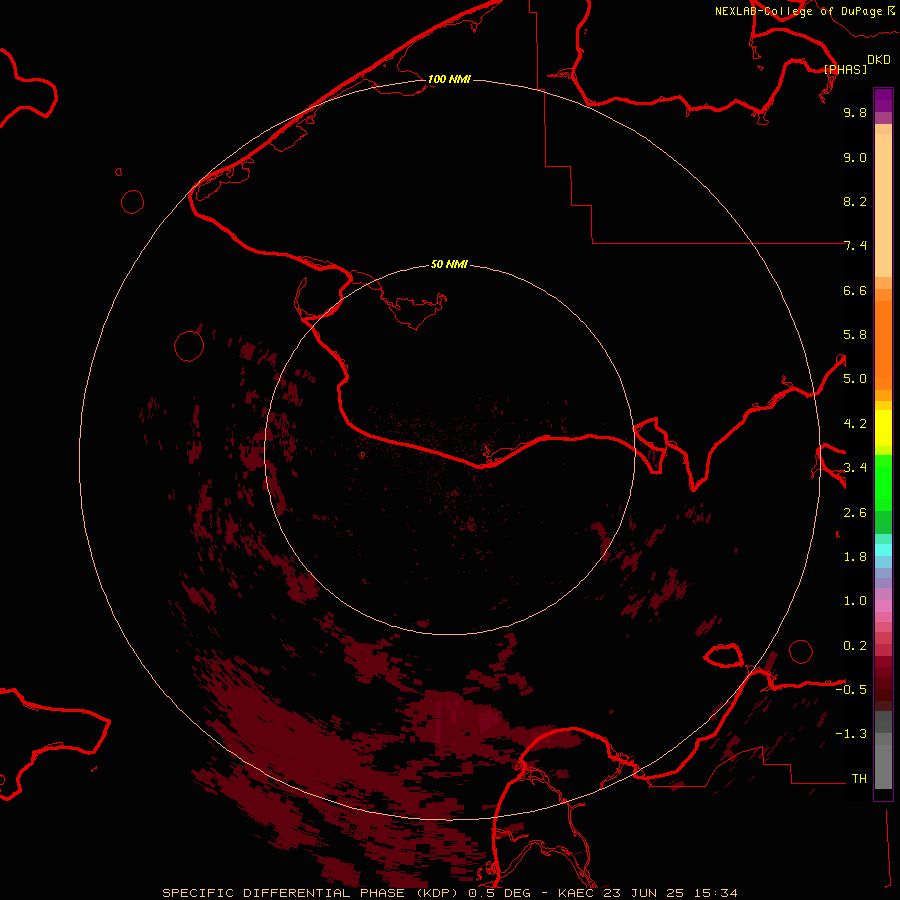
Task: Click the "DKD" label above the color bar
Action: click(879, 60)
